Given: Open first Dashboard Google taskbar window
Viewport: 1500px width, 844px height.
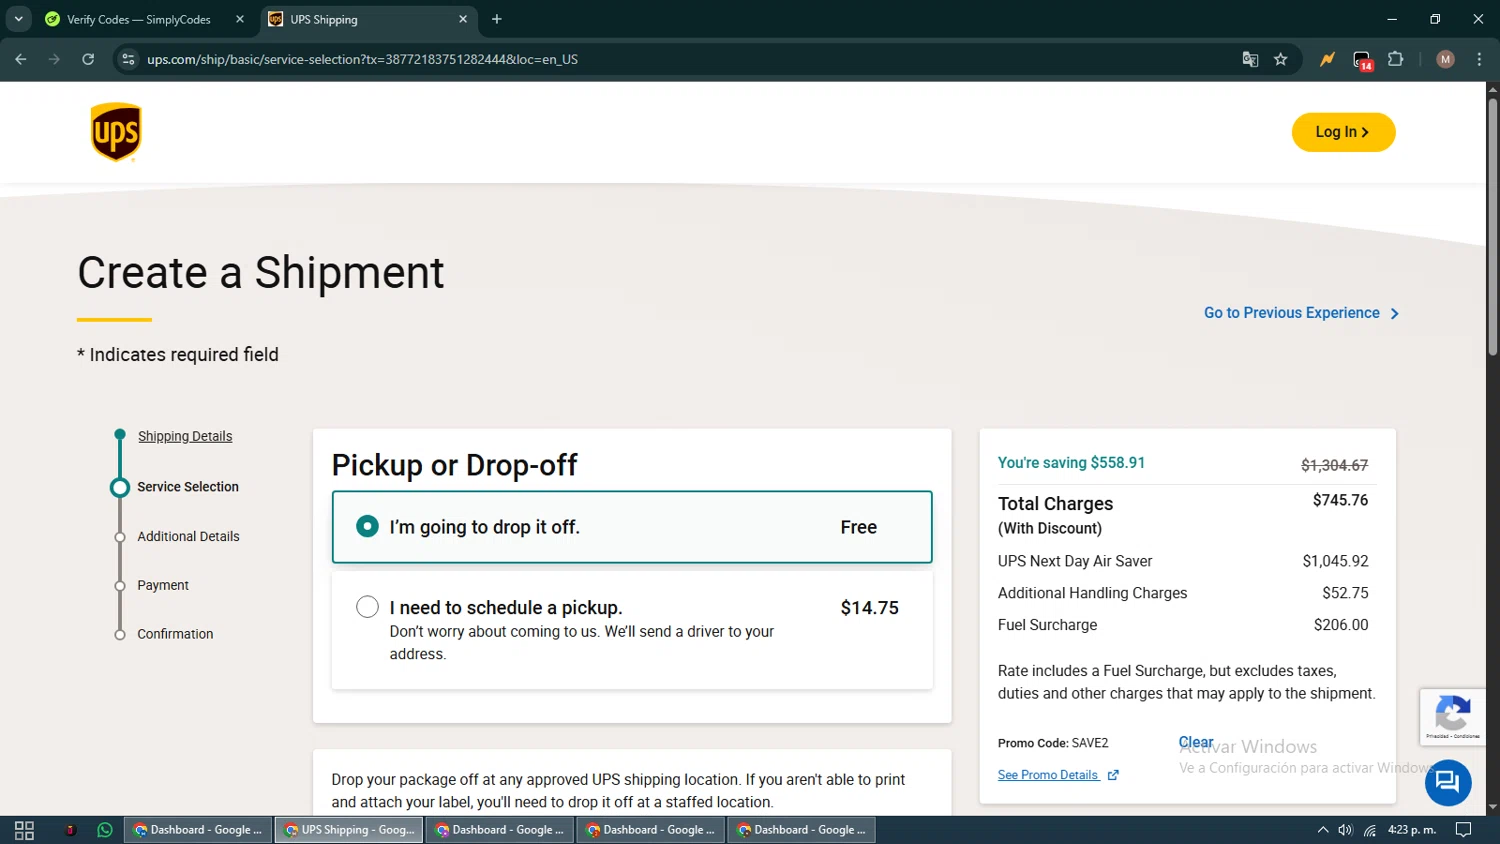Looking at the screenshot, I should [x=198, y=830].
